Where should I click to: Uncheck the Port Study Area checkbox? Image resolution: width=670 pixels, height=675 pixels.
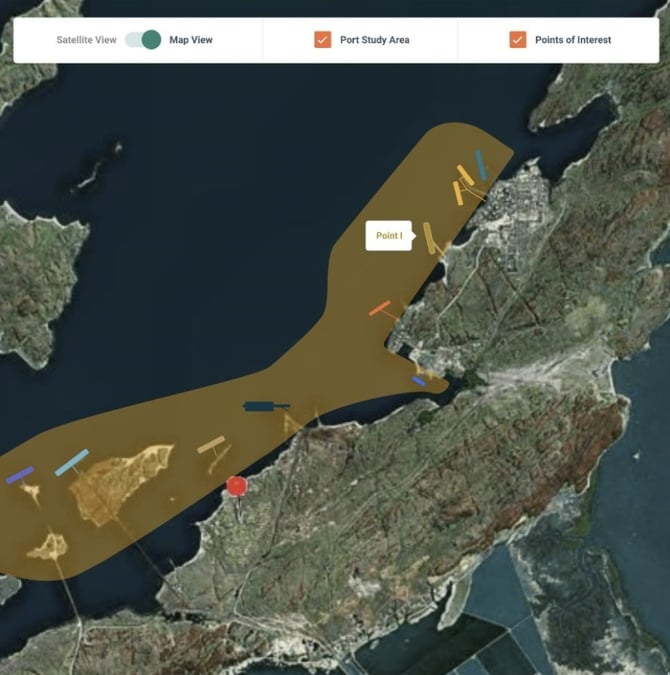322,40
